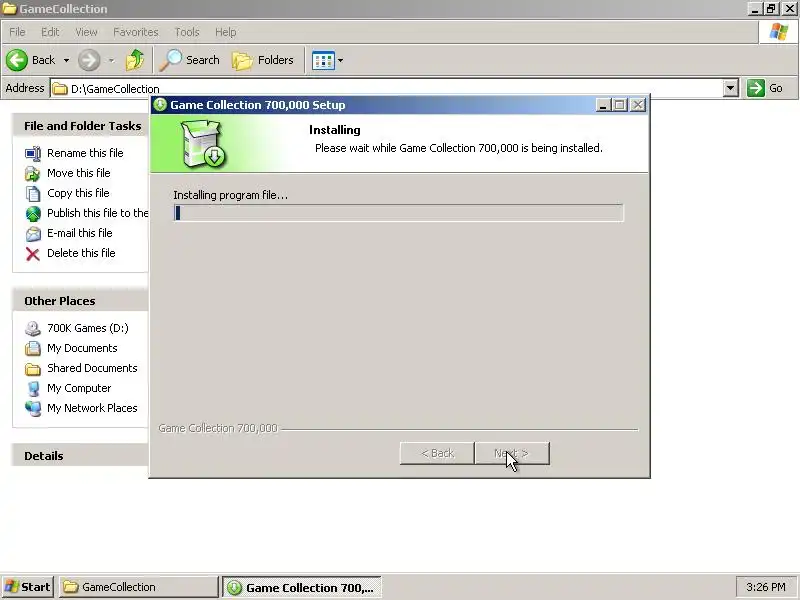Click the My Computer icon
Screen dimensions: 800x600
pyautogui.click(x=33, y=388)
